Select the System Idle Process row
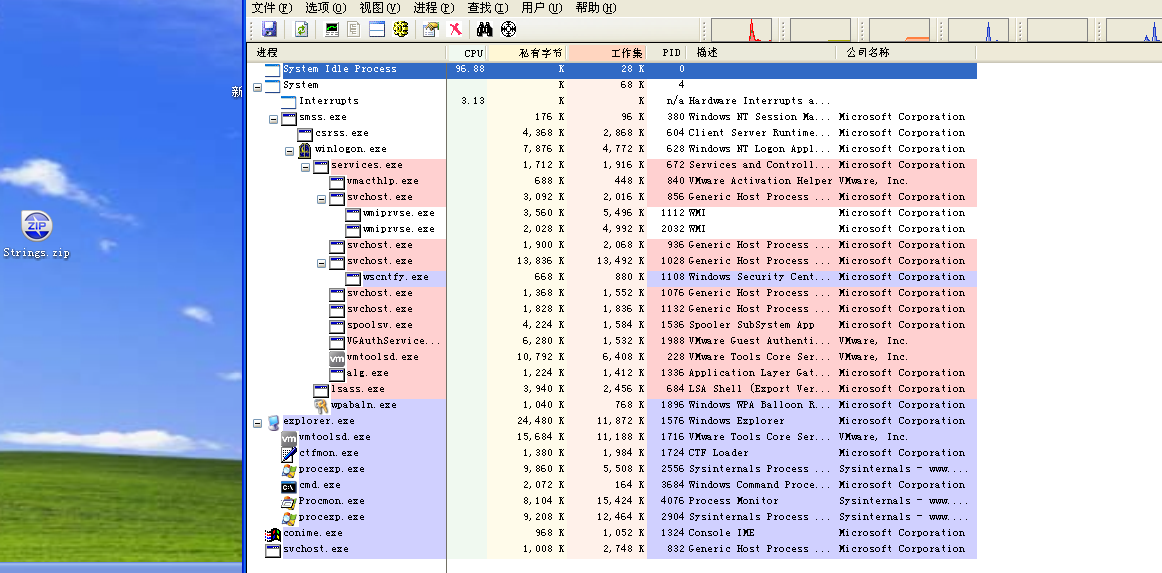This screenshot has width=1162, height=573. click(614, 69)
